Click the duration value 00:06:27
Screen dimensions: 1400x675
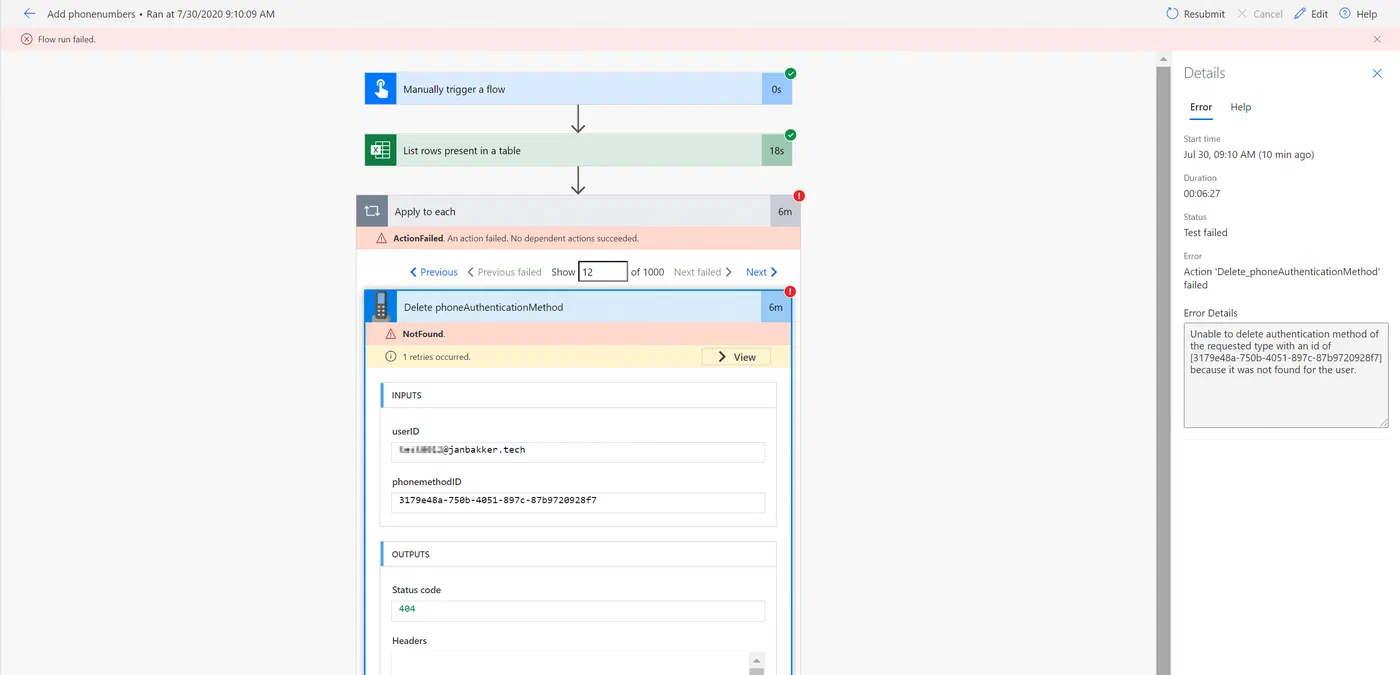[1202, 194]
